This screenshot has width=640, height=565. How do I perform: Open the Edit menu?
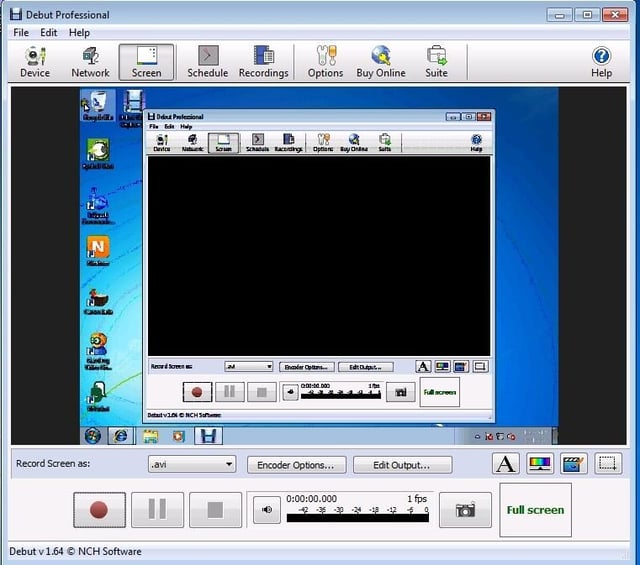[49, 33]
